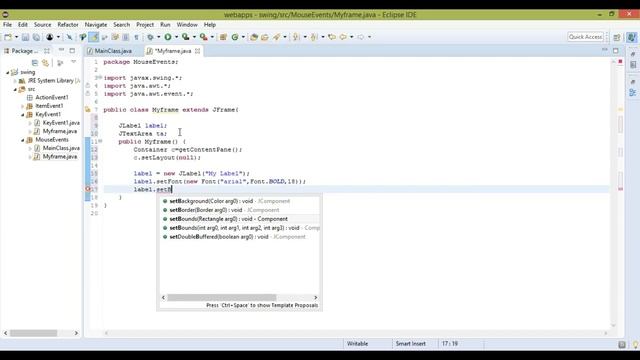Image resolution: width=640 pixels, height=360 pixels.
Task: Choose setBorder(Border arg0) proposal
Action: [x=240, y=210]
